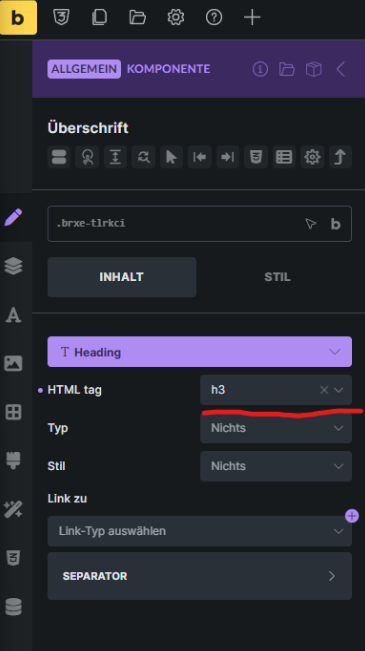Viewport: 365px width, 651px height.
Task: Click the yellow Bricks logo icon
Action: (18, 17)
